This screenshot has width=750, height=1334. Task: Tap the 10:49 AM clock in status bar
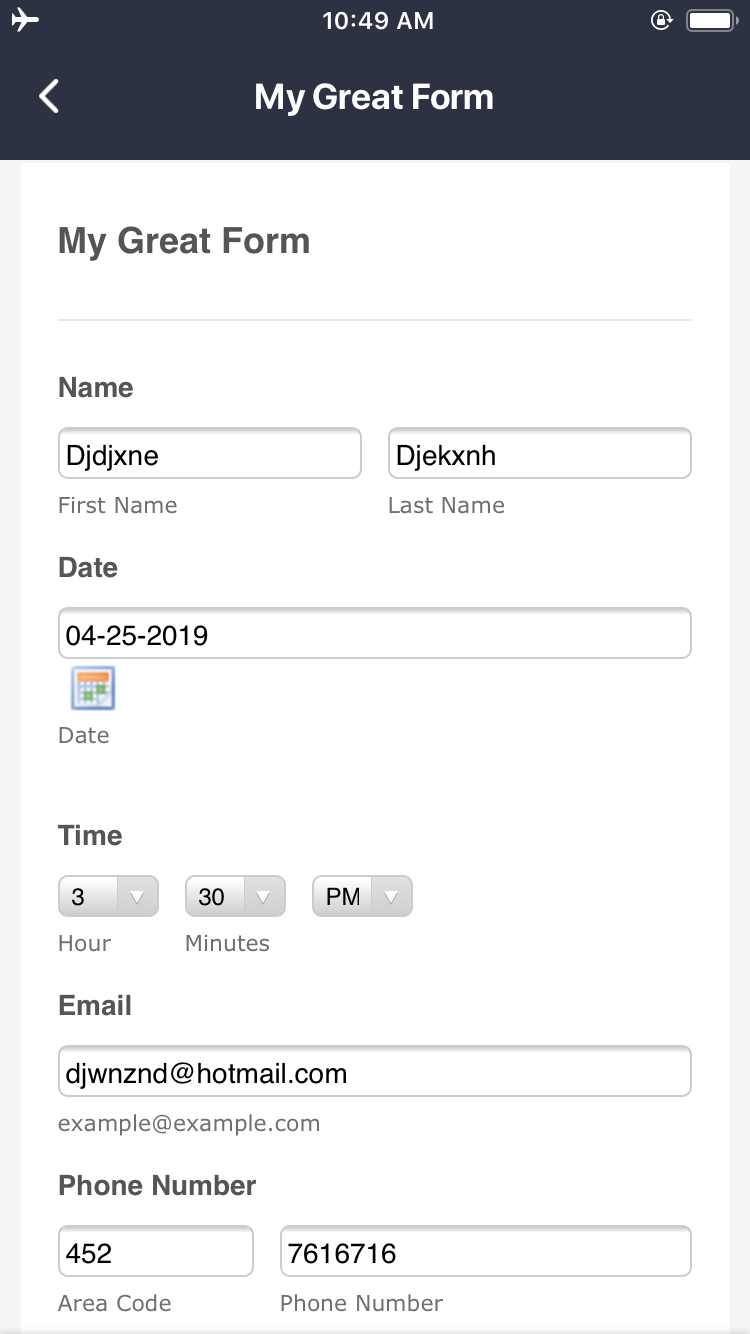pos(378,21)
